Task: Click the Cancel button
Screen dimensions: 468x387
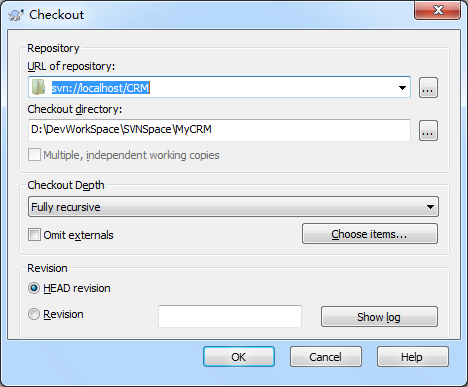Action: click(326, 357)
